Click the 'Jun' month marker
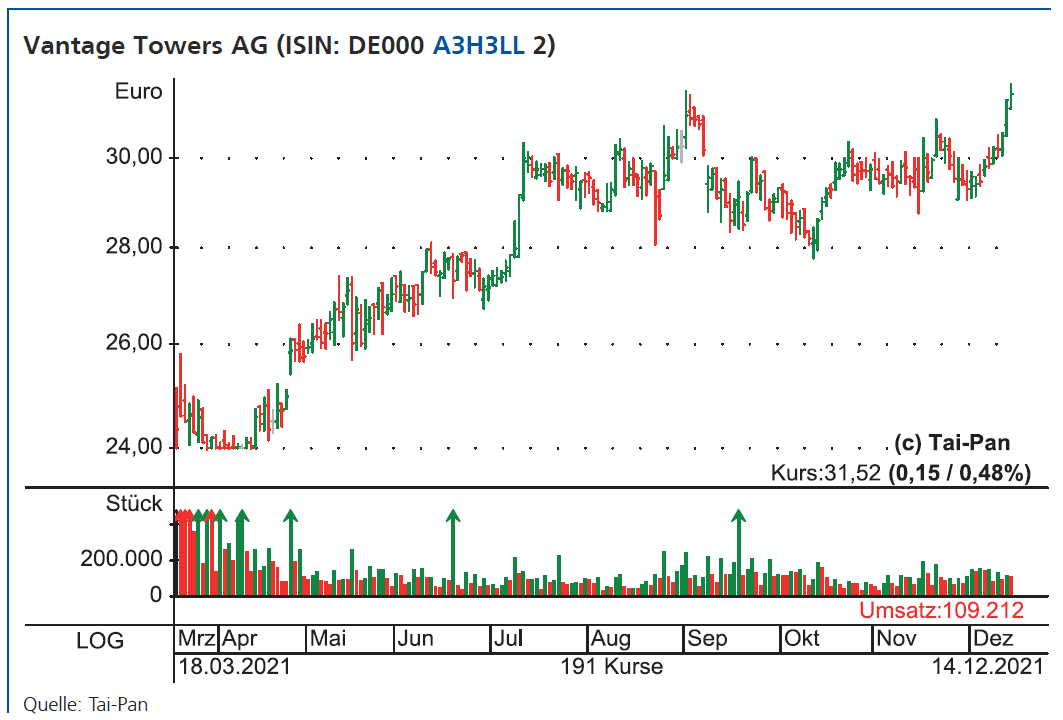1063x720 pixels. [415, 639]
